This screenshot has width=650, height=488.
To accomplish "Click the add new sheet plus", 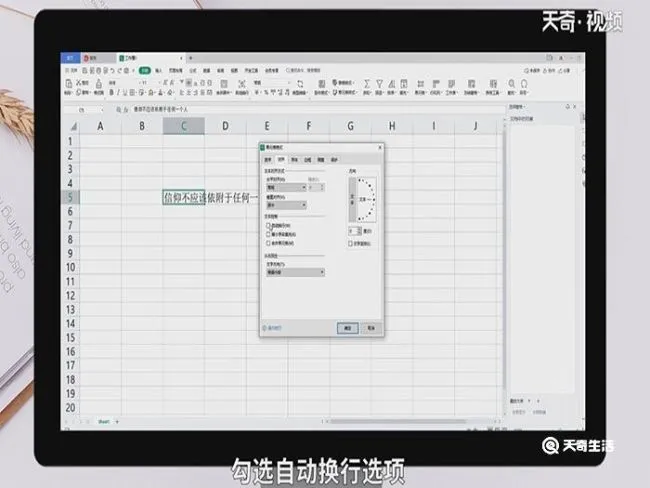I will (117, 422).
